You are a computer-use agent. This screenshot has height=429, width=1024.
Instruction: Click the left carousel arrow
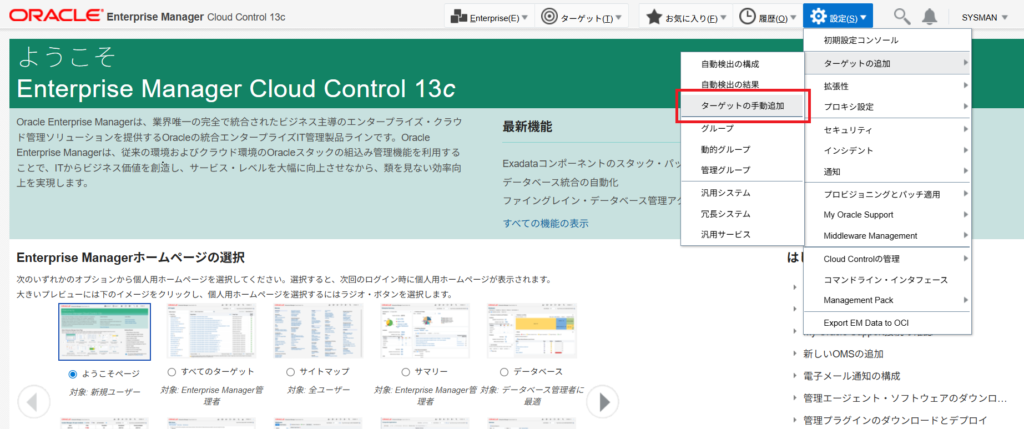(x=34, y=402)
